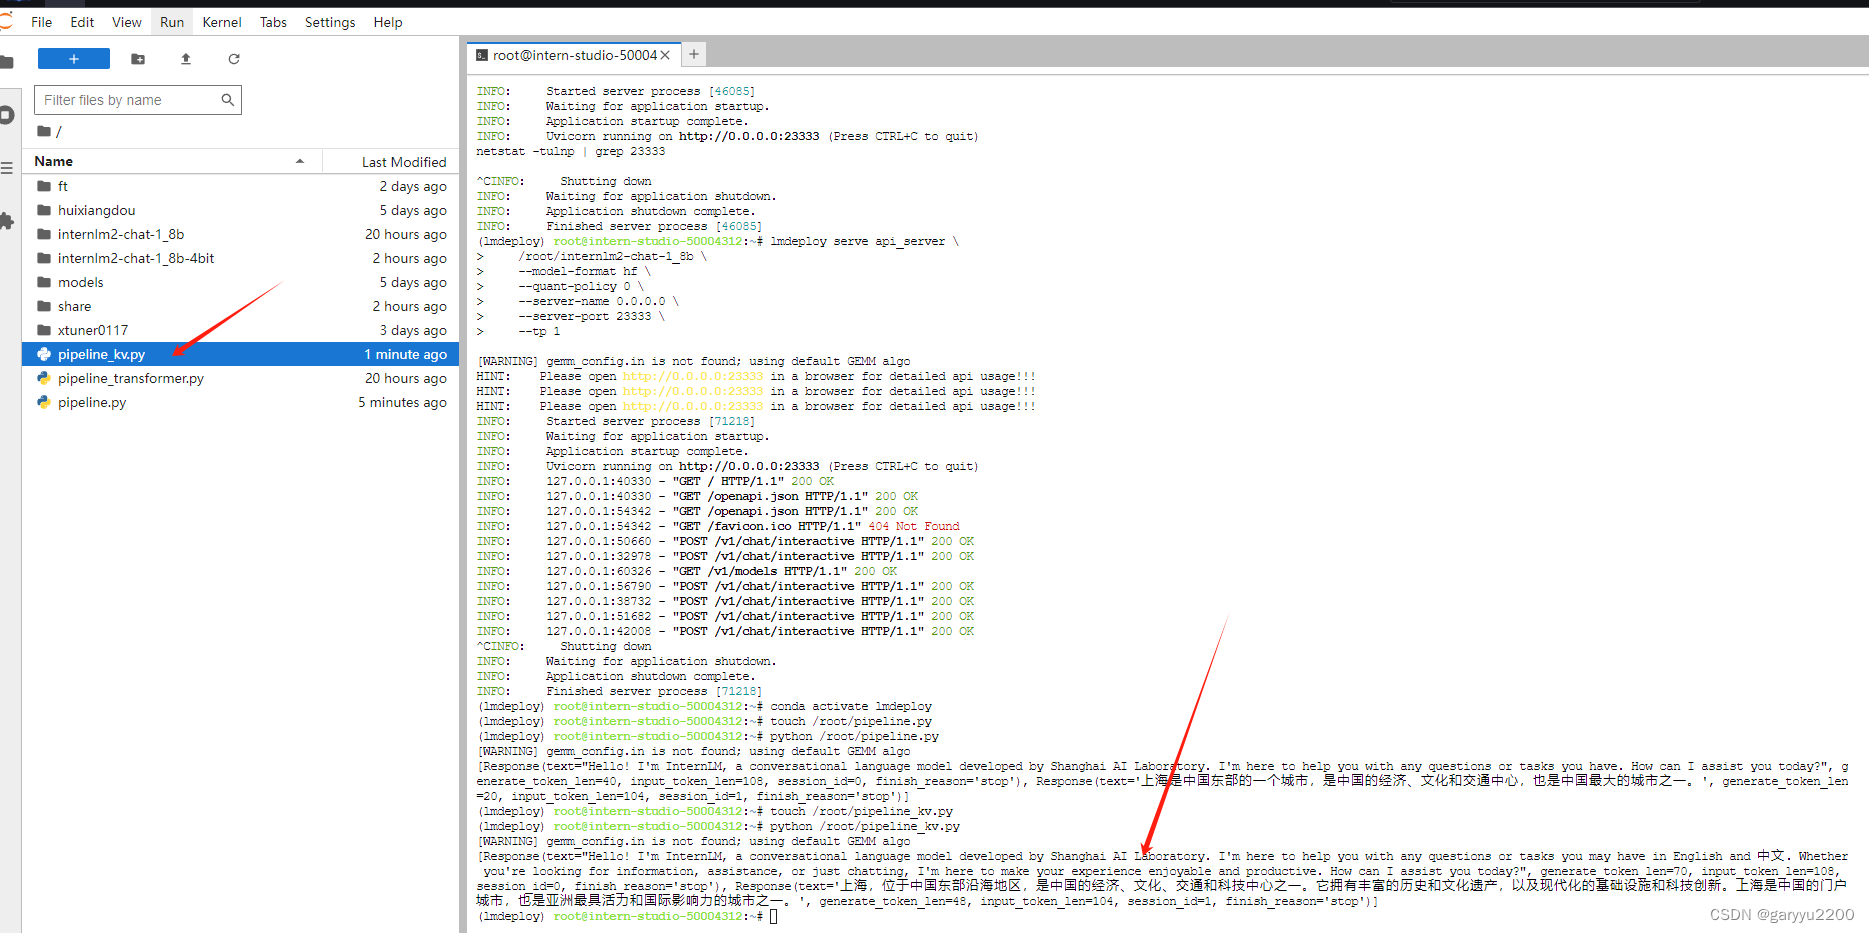The image size is (1869, 933).
Task: Open the models folder
Action: pyautogui.click(x=241, y=282)
